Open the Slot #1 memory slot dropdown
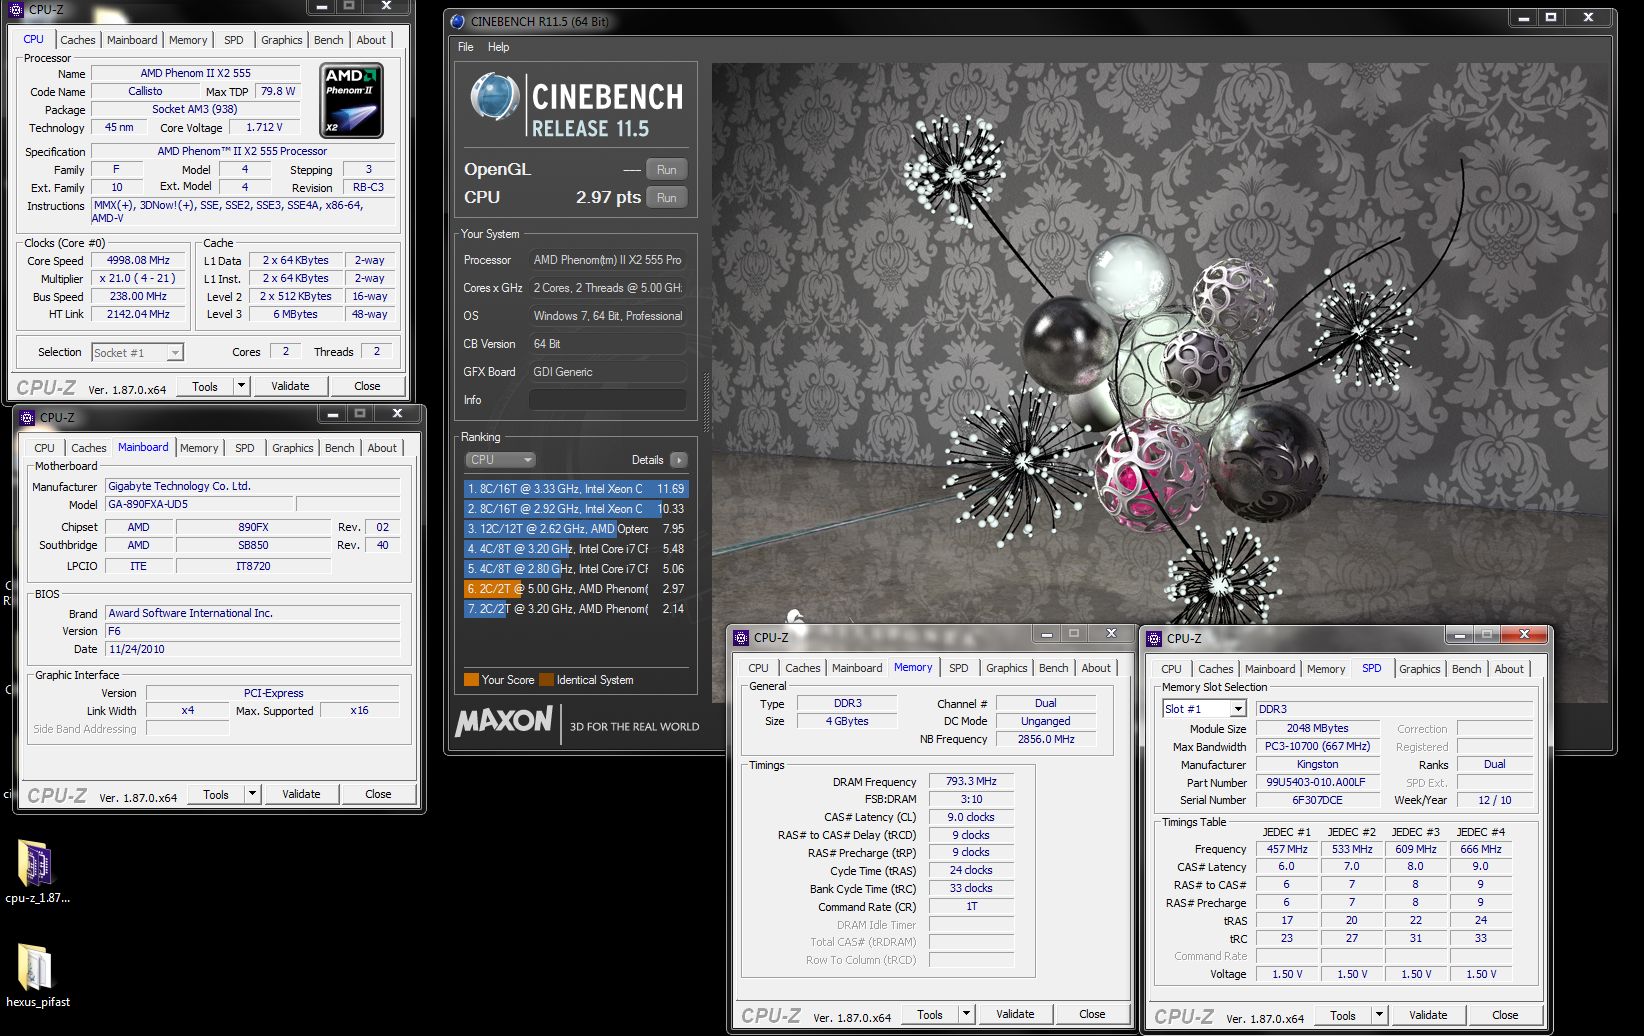 point(1238,709)
